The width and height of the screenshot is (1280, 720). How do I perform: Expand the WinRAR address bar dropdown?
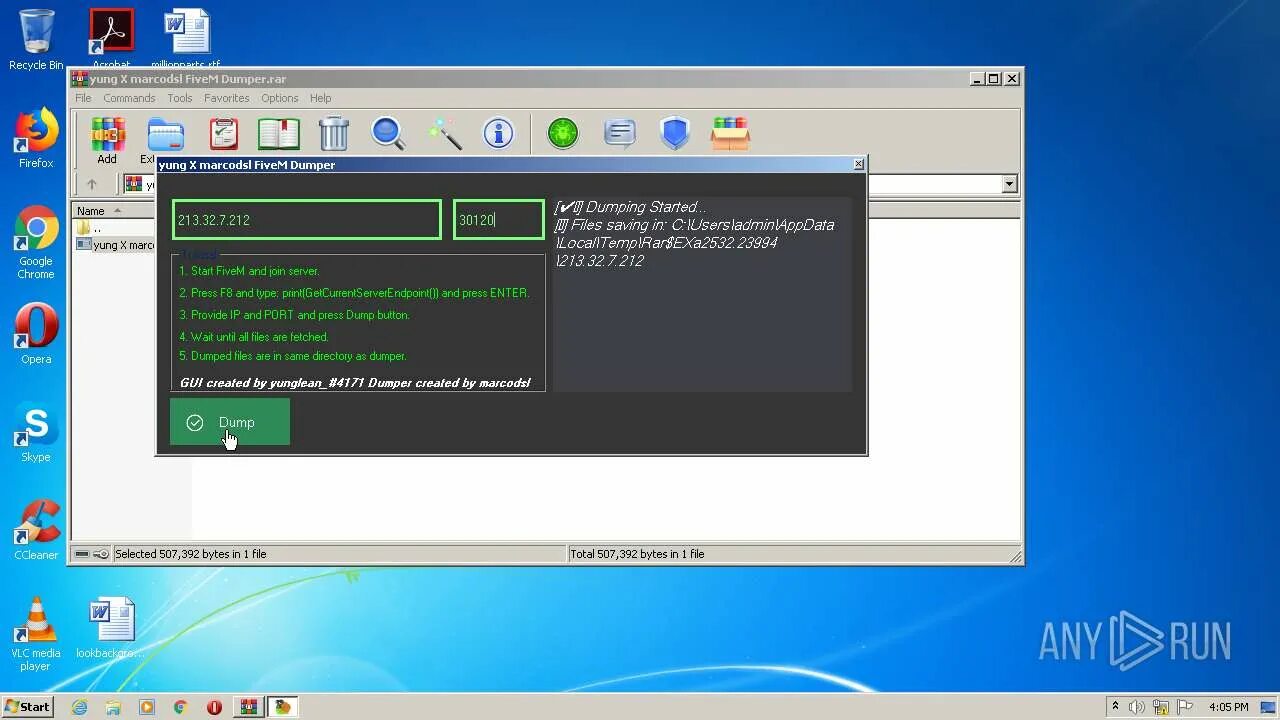[1009, 184]
